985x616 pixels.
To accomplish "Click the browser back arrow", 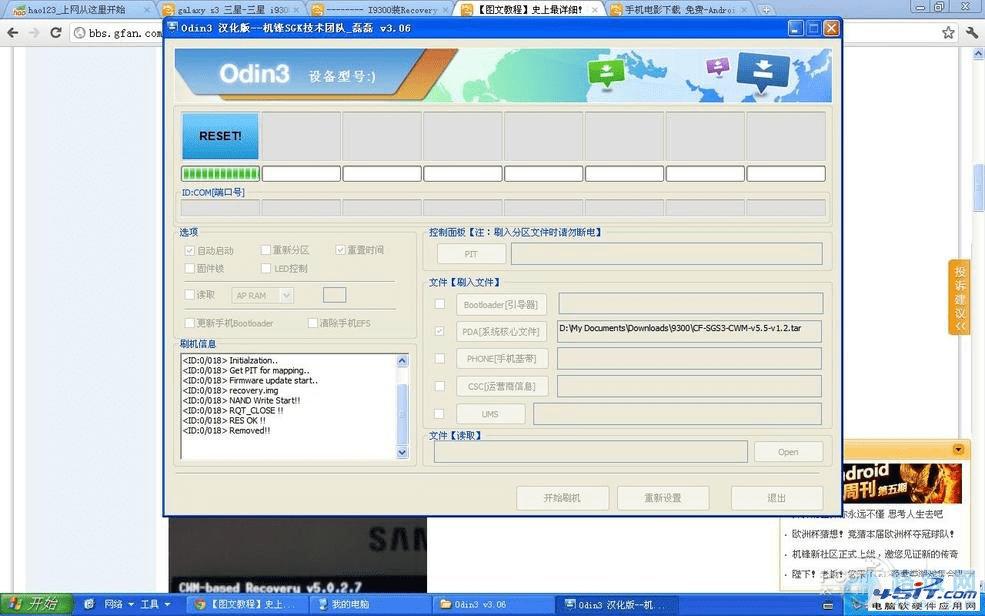I will [x=11, y=32].
